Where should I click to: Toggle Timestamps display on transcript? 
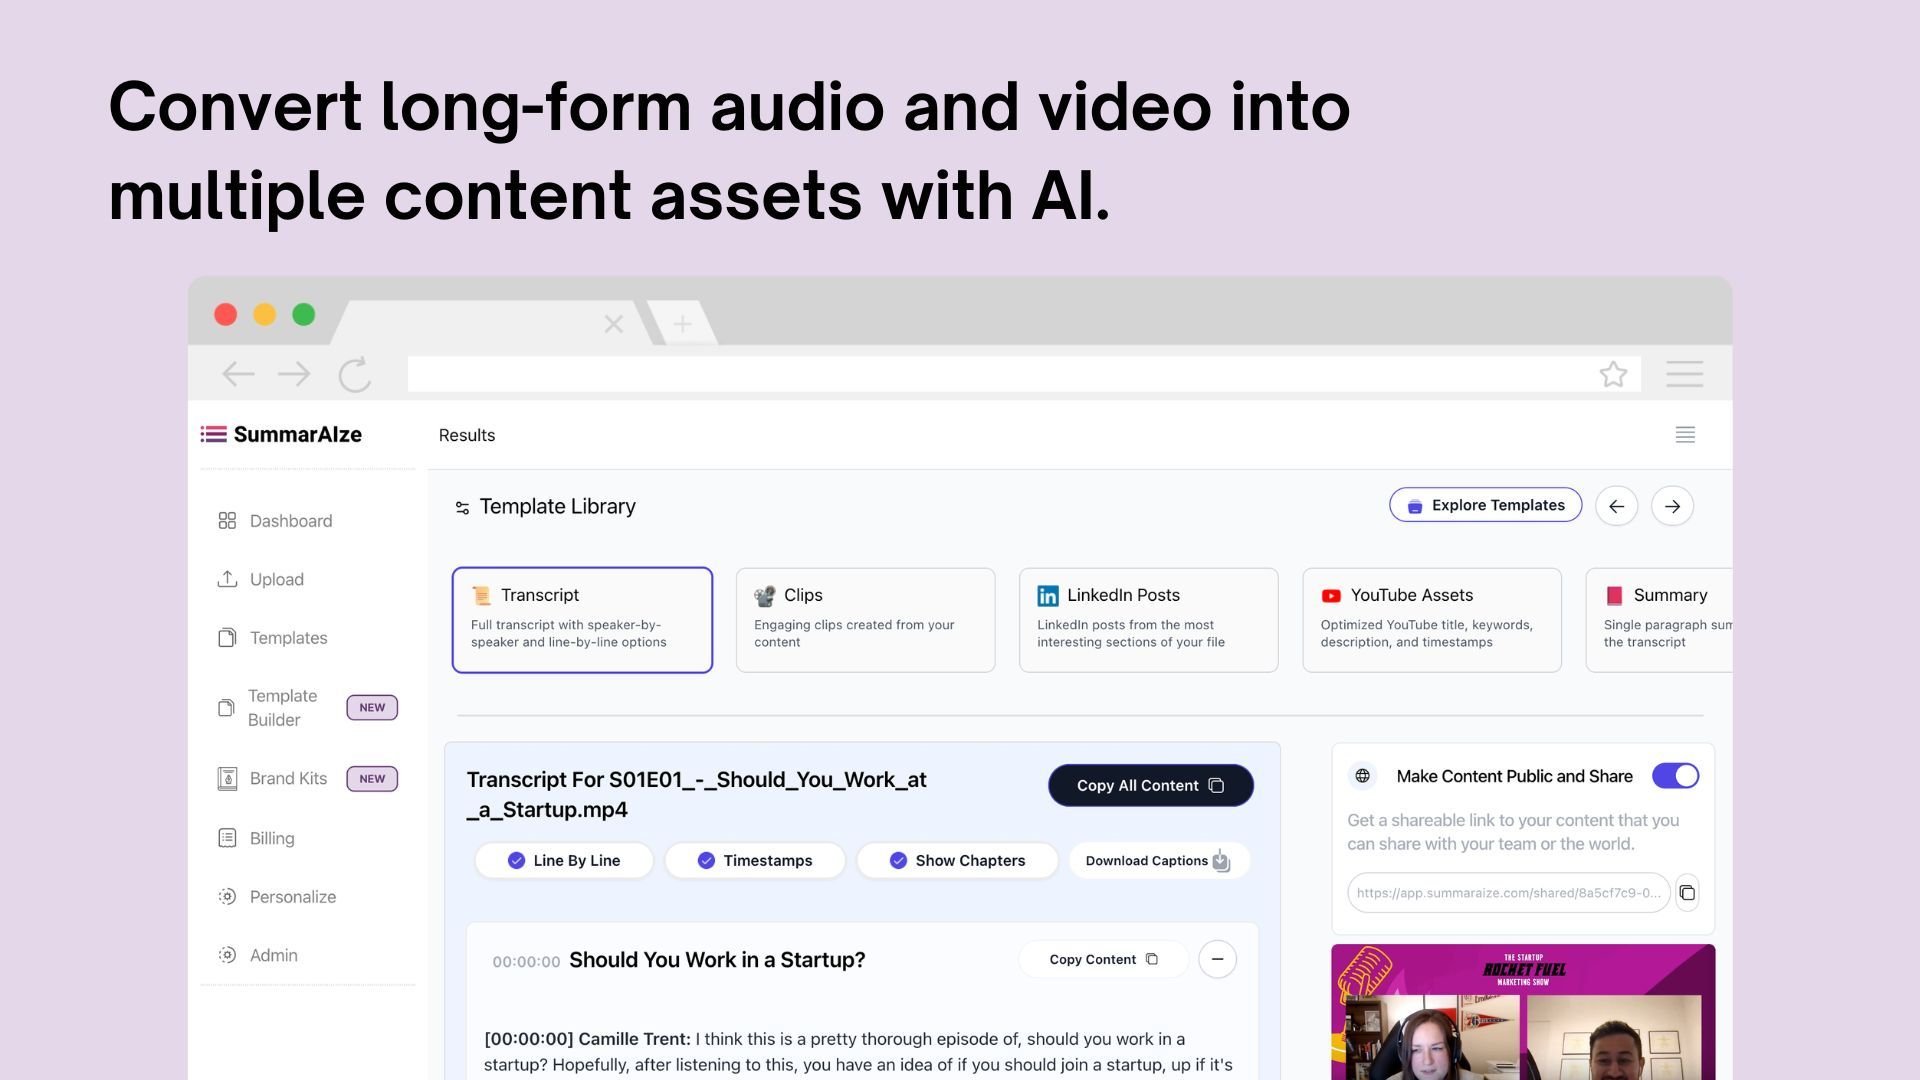754,860
